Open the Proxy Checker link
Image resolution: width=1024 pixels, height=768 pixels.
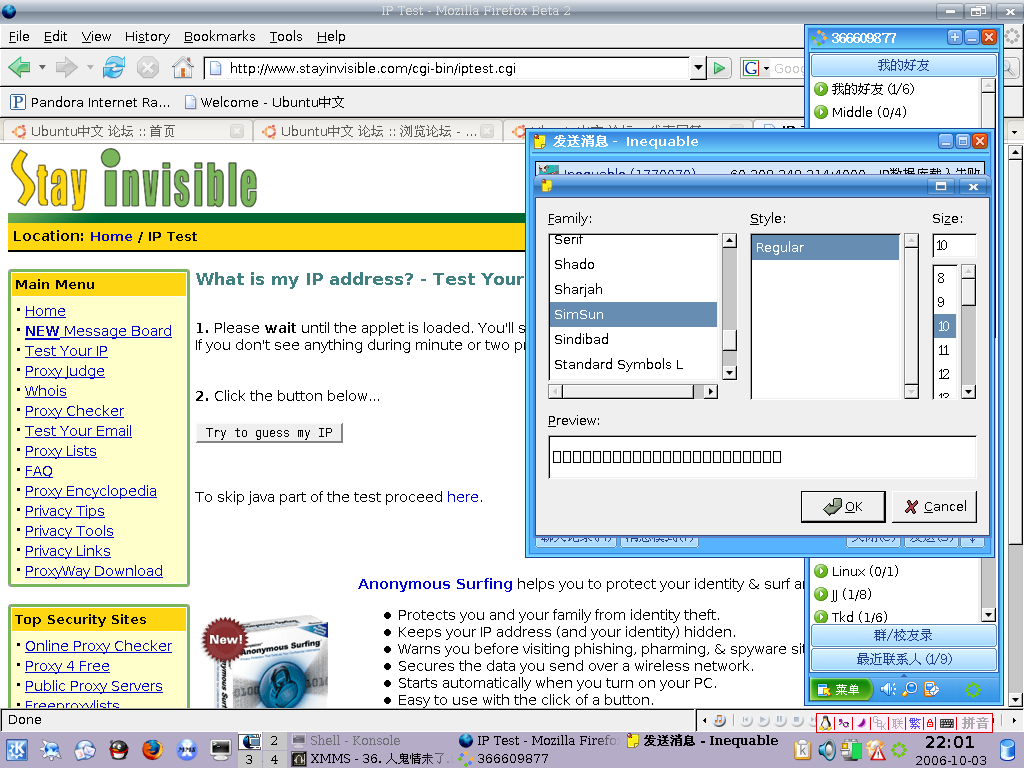point(74,411)
